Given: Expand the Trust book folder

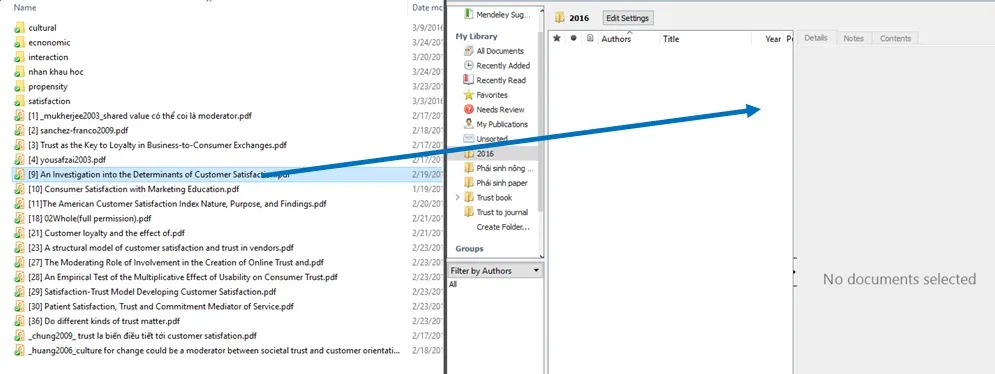Looking at the screenshot, I should point(458,197).
